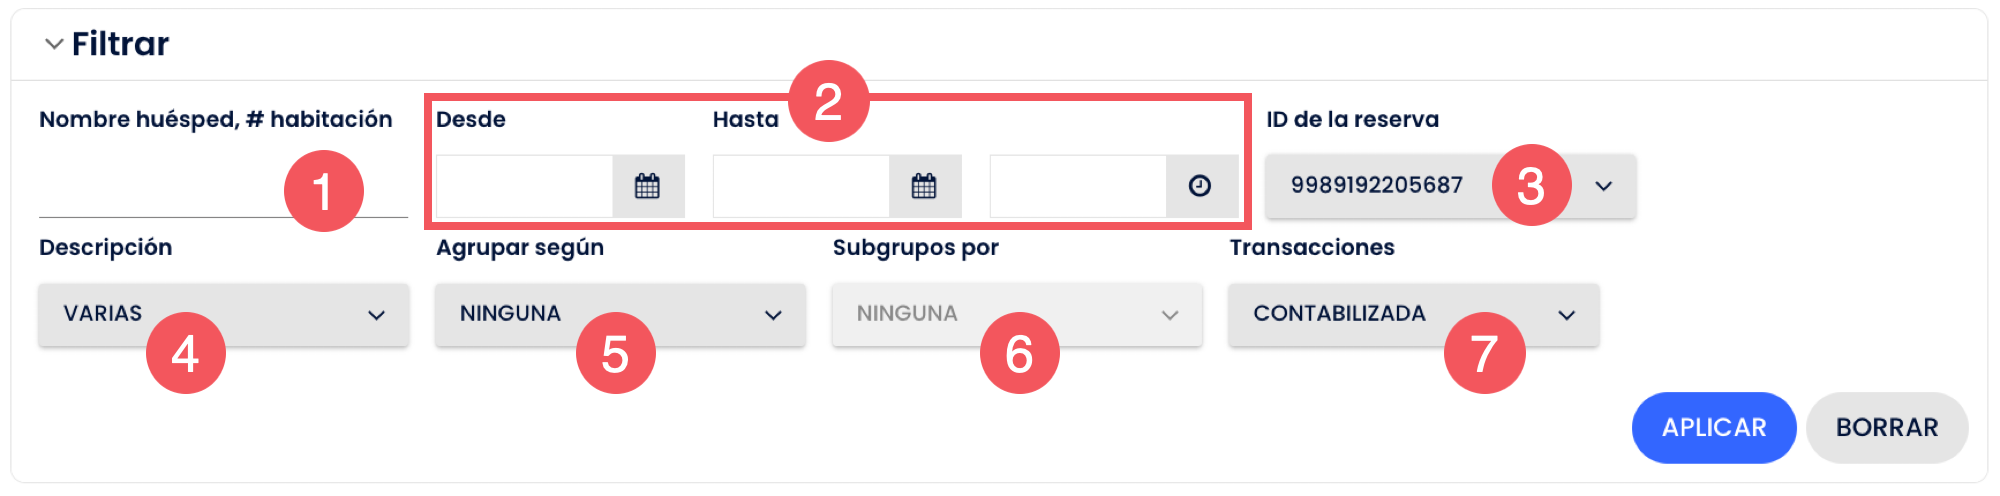
Task: Click the red annotation marker 1
Action: click(x=324, y=191)
